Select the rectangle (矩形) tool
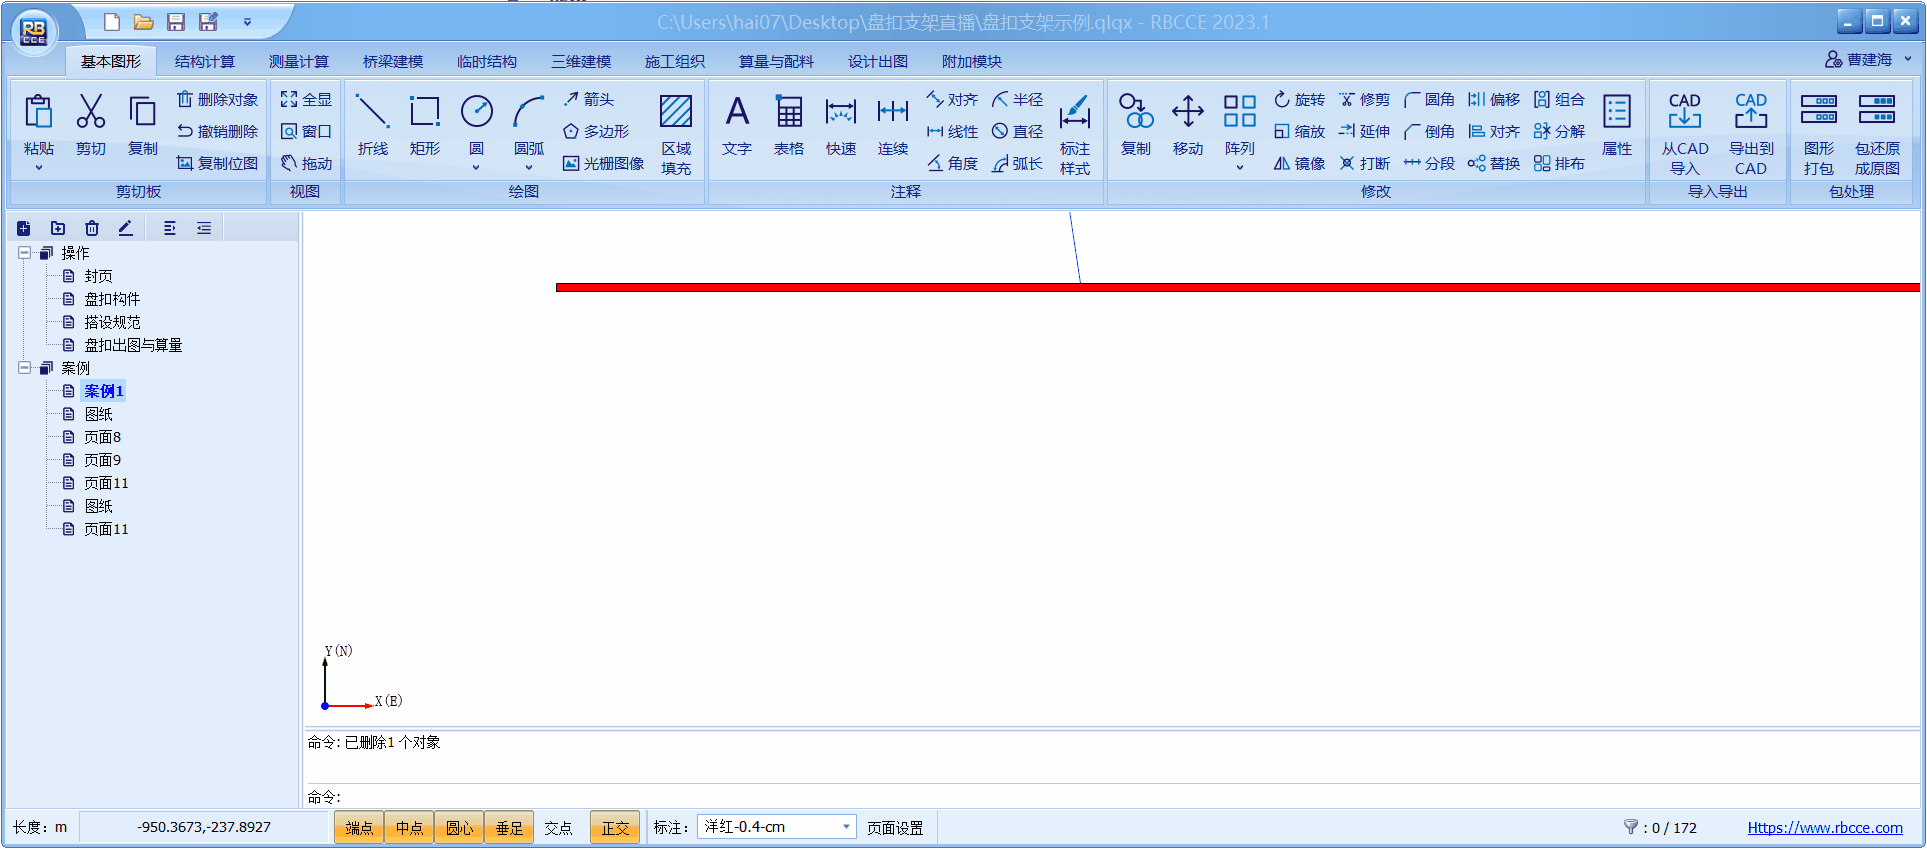This screenshot has width=1927, height=850. (424, 125)
